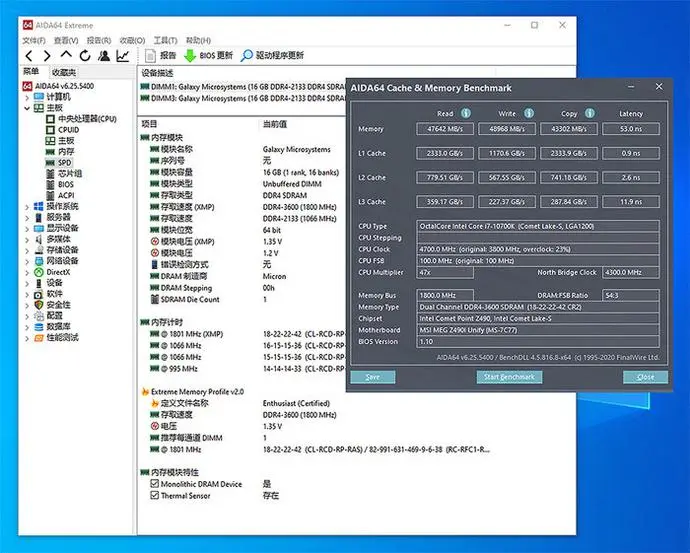Click the 当前值 column header
Screen dimensions: 690x553
click(x=275, y=124)
